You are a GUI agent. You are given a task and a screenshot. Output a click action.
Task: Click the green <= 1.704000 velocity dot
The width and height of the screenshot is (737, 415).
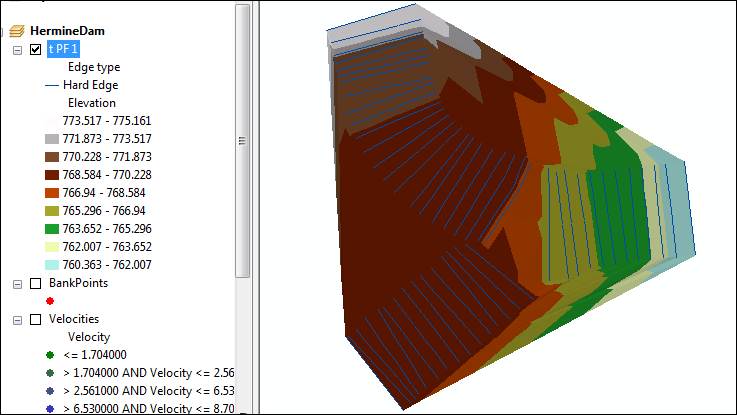coord(50,355)
